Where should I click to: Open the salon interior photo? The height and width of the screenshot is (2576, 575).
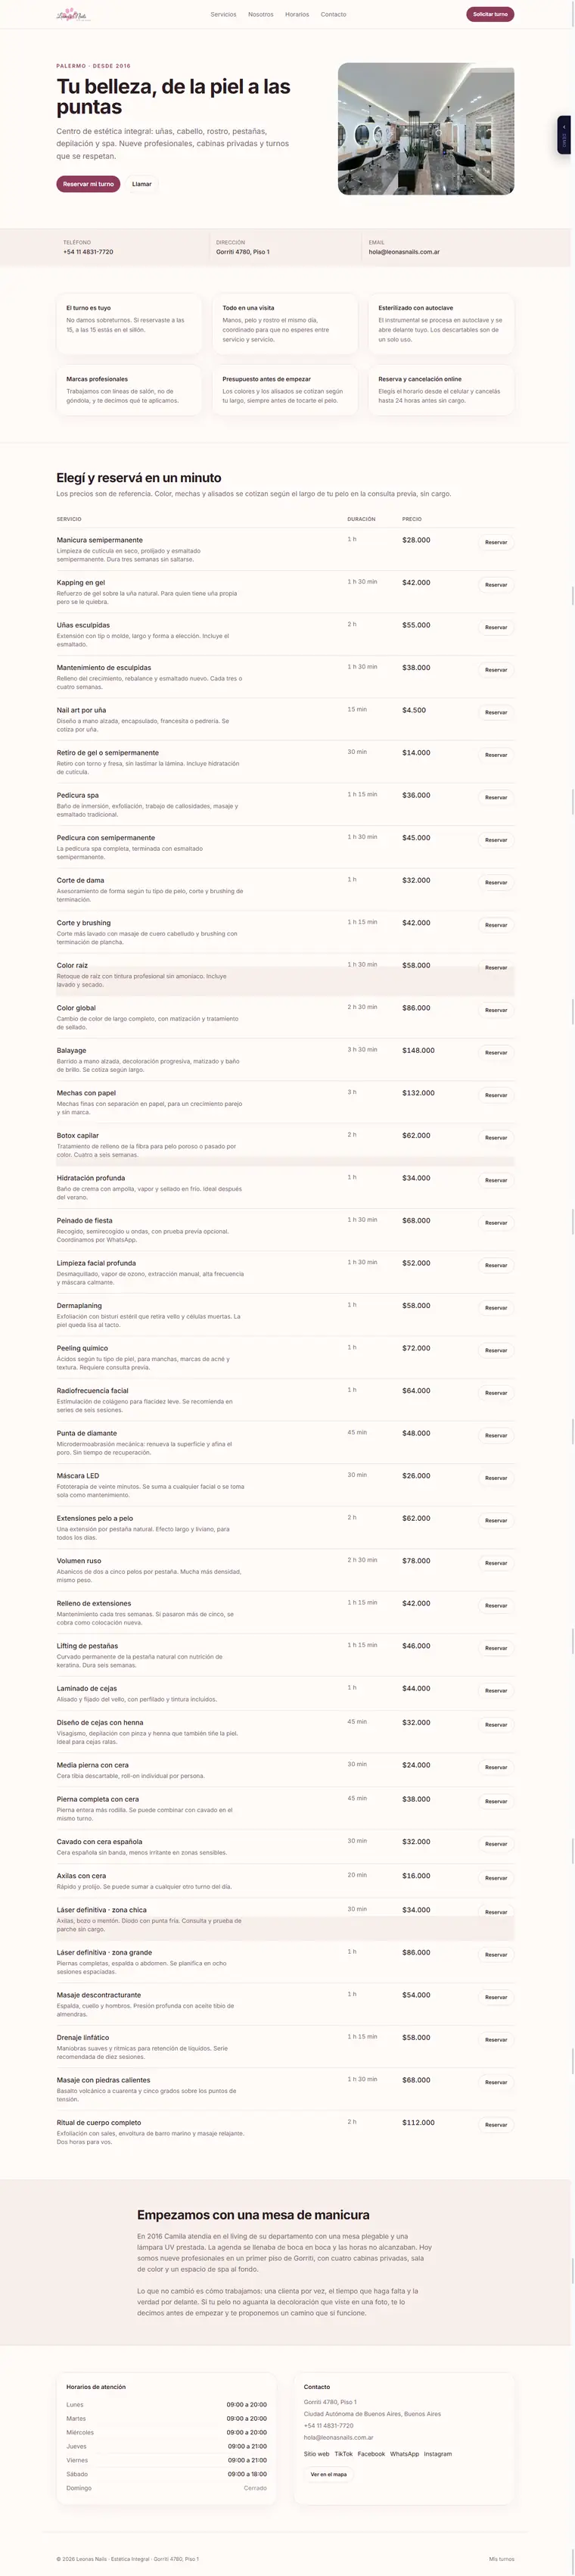tap(426, 129)
